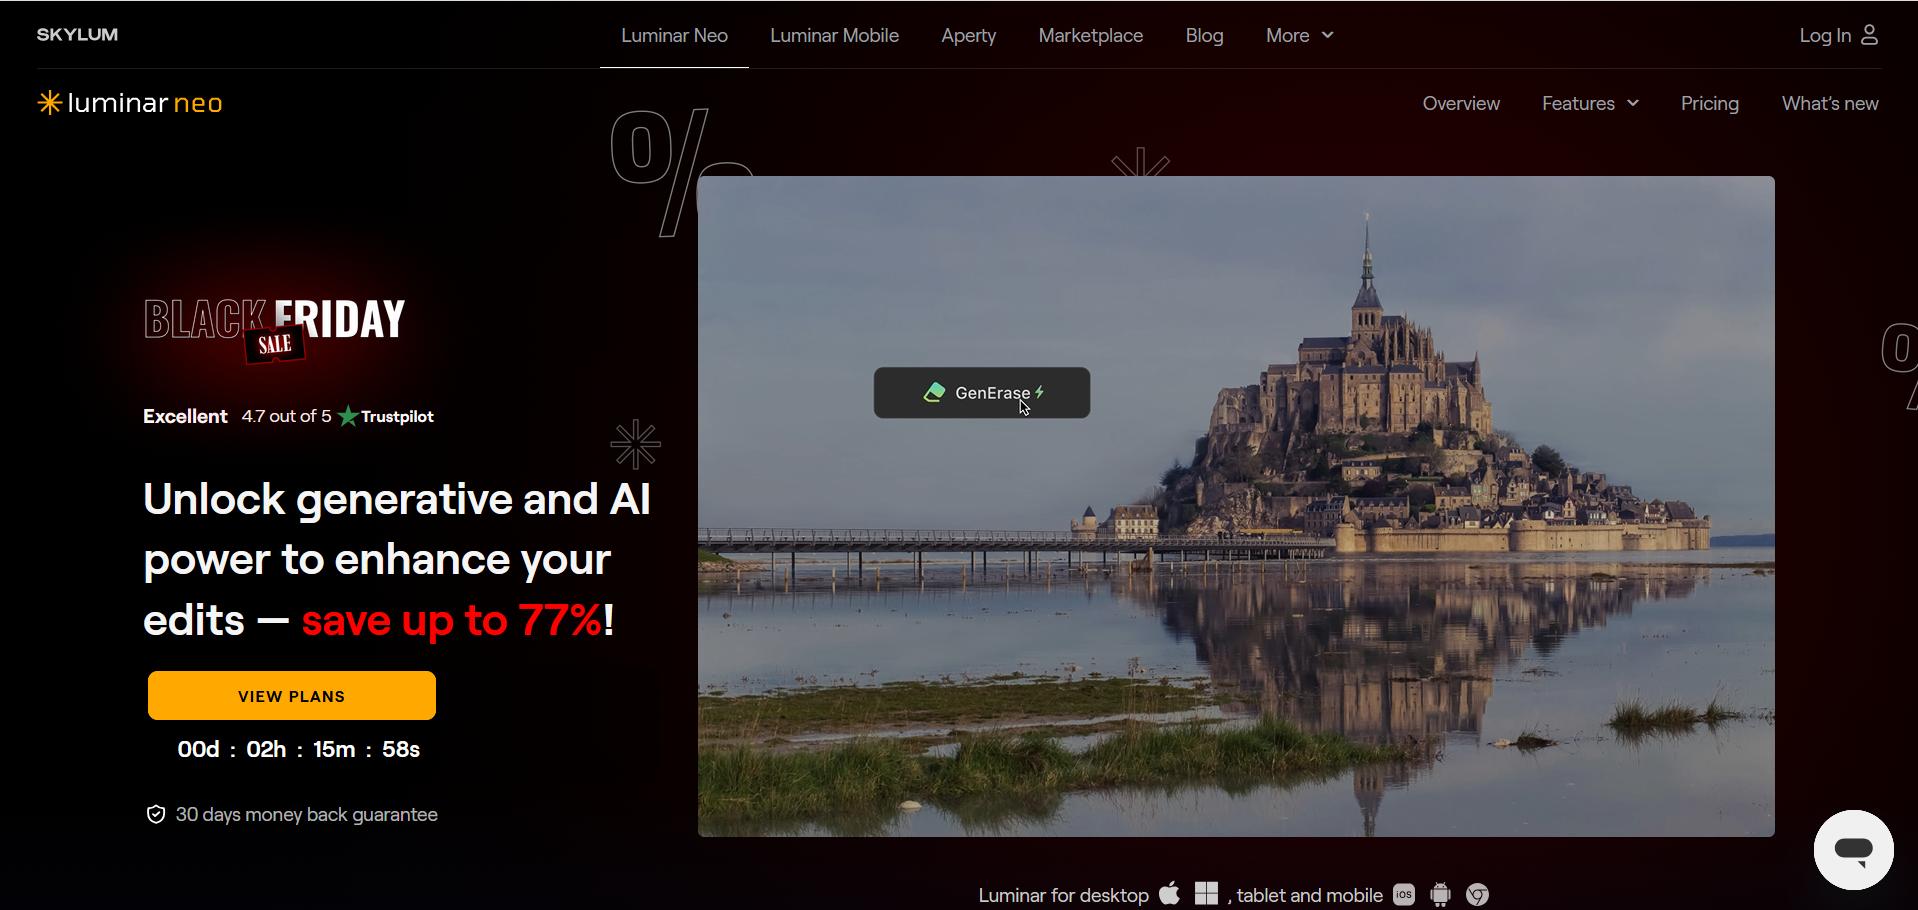Click the Windows platform icon
The height and width of the screenshot is (910, 1918).
(1206, 893)
